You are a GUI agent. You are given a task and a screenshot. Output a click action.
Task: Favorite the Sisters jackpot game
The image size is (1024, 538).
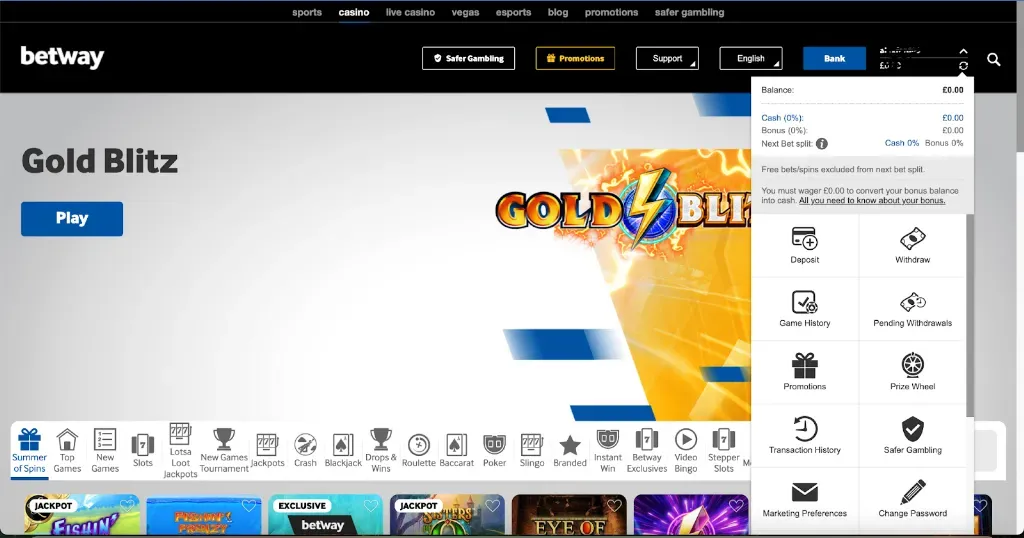(492, 505)
